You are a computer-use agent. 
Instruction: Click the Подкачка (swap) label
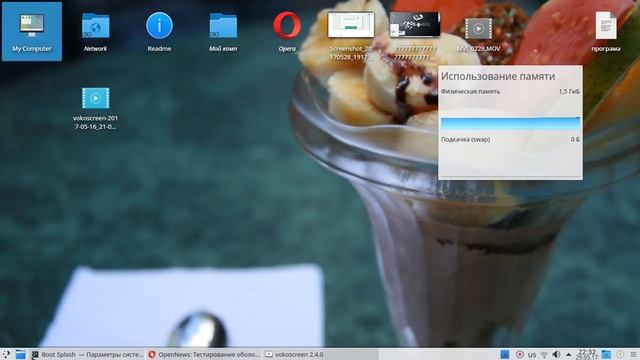465,139
